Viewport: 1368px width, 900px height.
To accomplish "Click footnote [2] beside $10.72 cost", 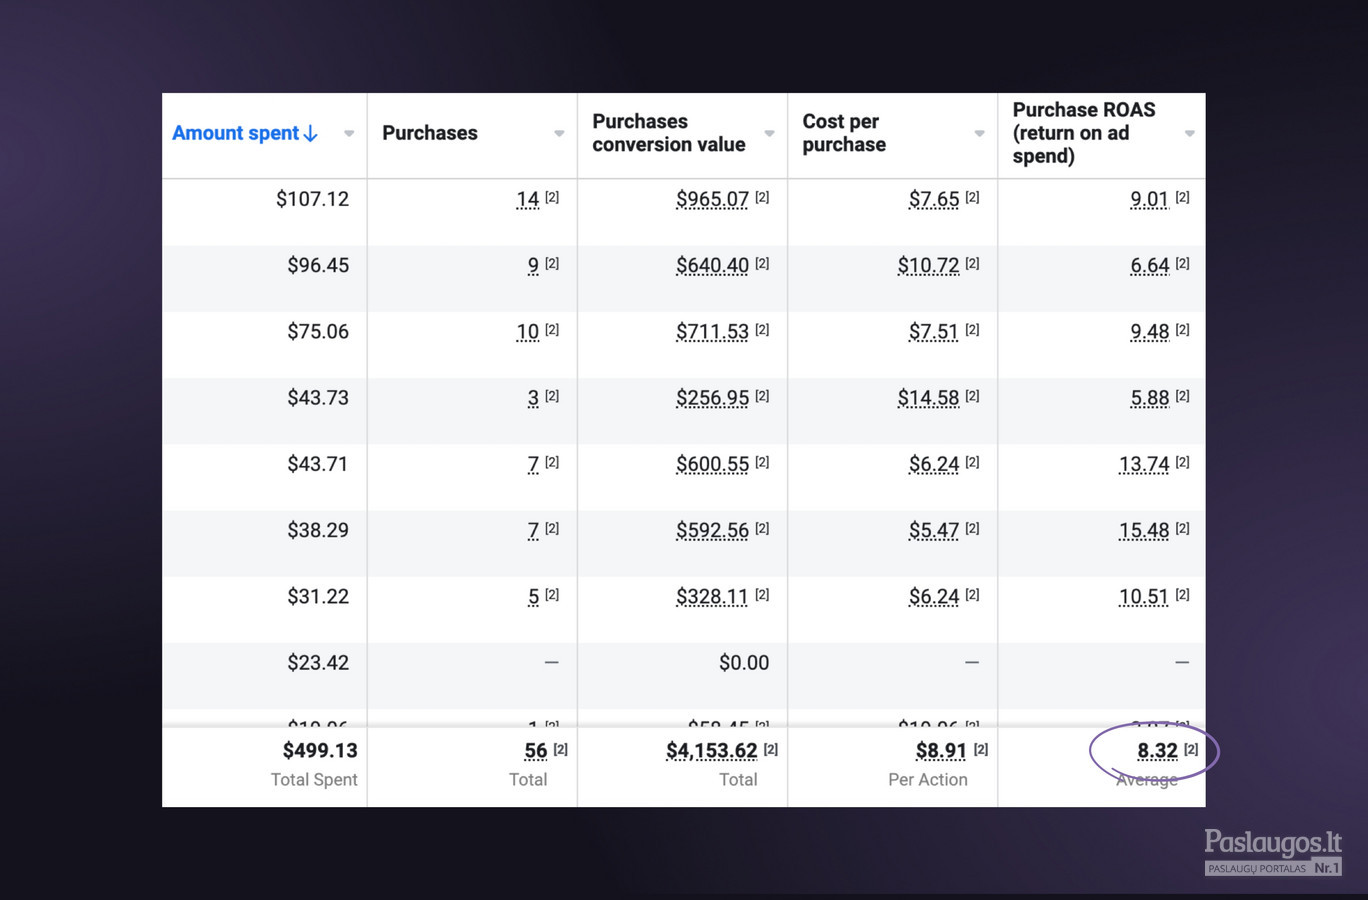I will (972, 263).
